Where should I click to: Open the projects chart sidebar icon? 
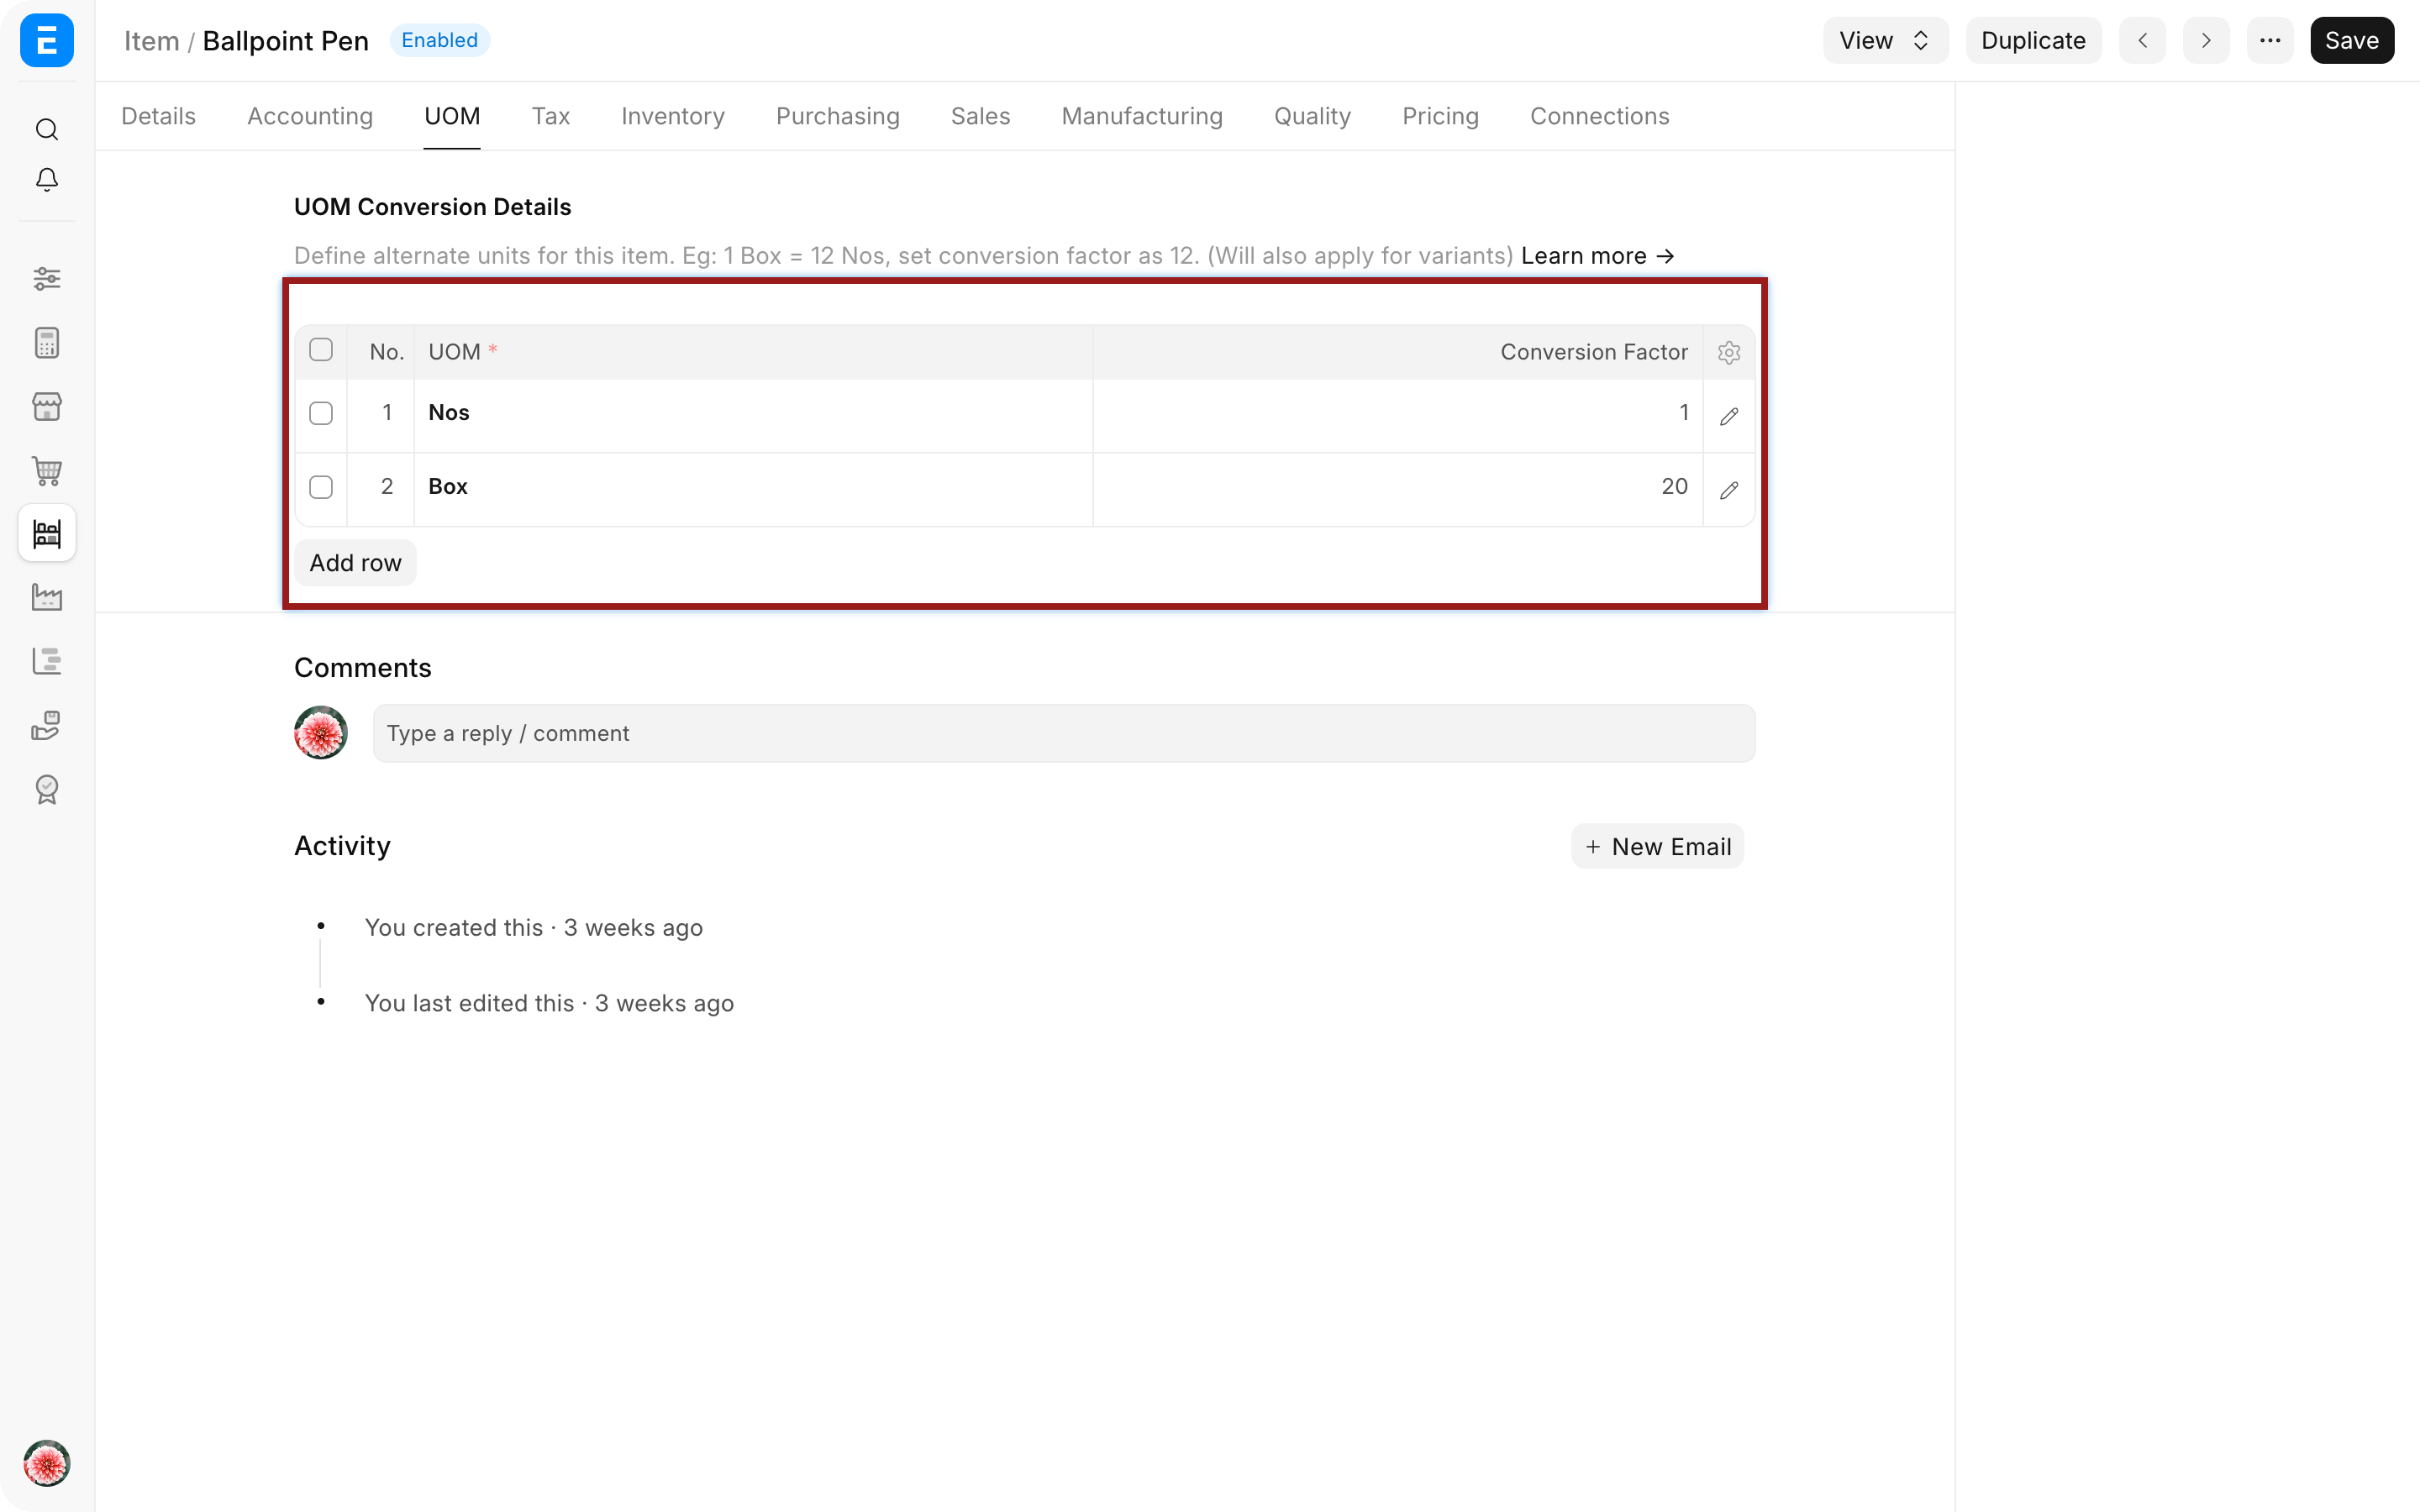(x=47, y=661)
